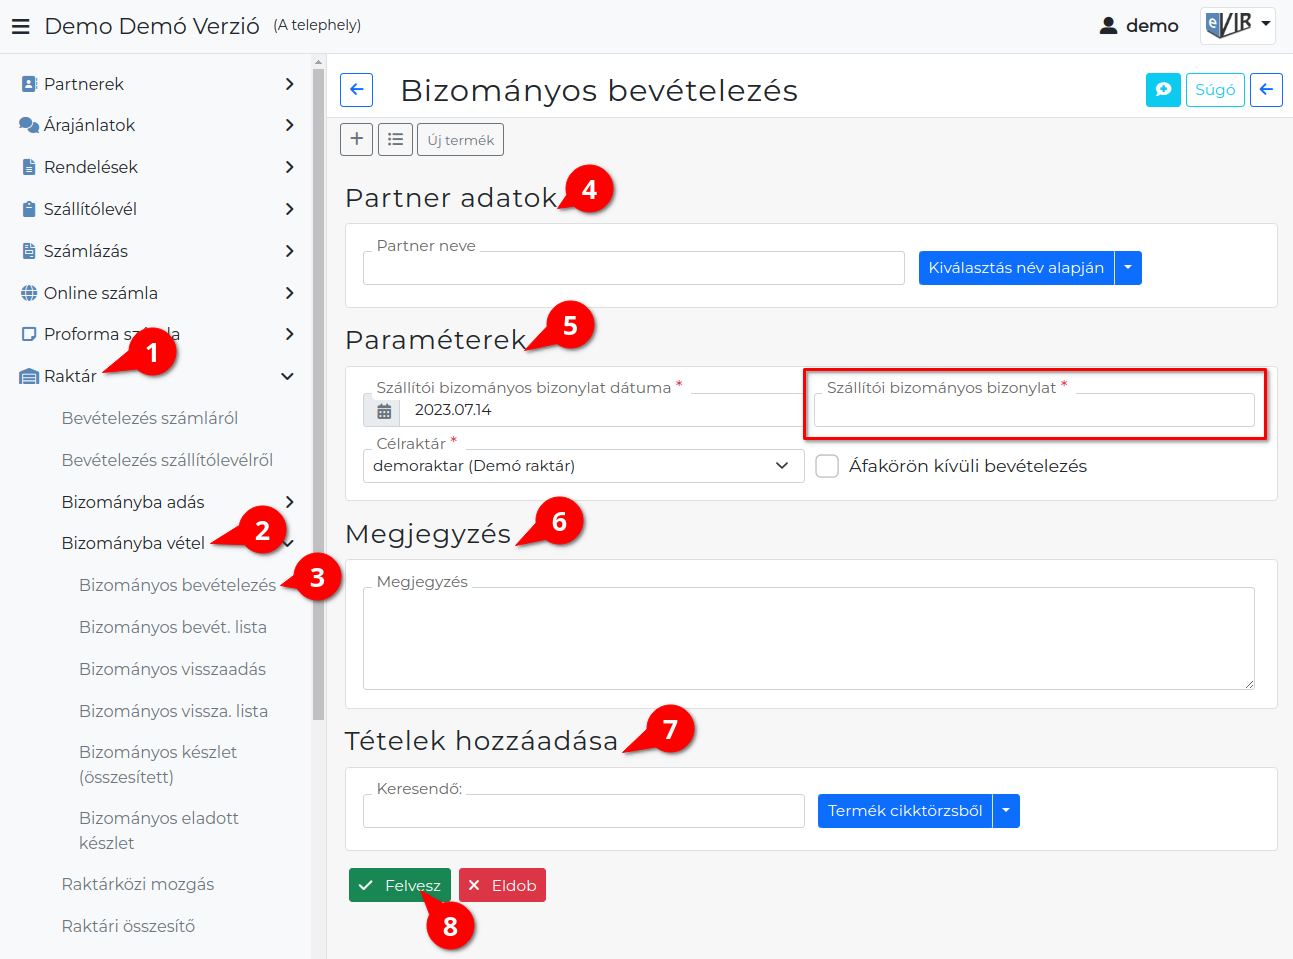Open the eVIR logo dropdown
The height and width of the screenshot is (959, 1293).
pos(1238,25)
